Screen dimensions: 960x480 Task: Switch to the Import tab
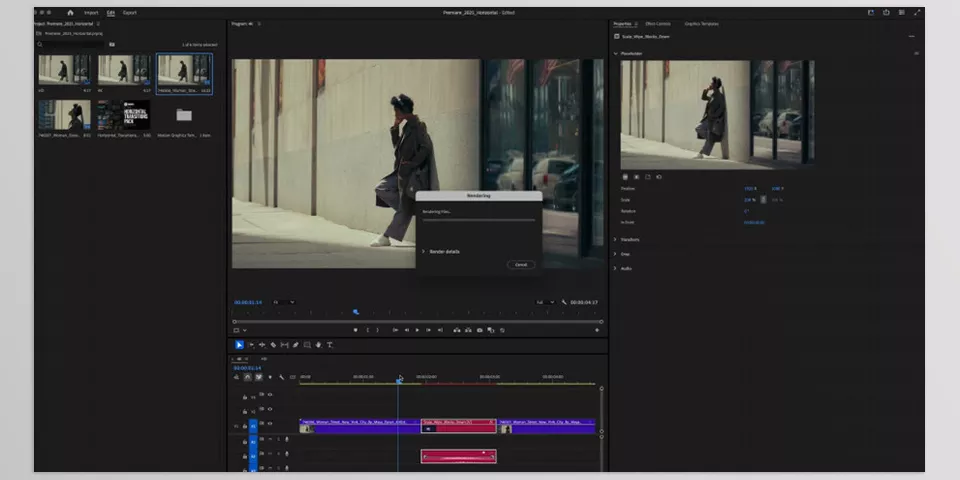[91, 12]
